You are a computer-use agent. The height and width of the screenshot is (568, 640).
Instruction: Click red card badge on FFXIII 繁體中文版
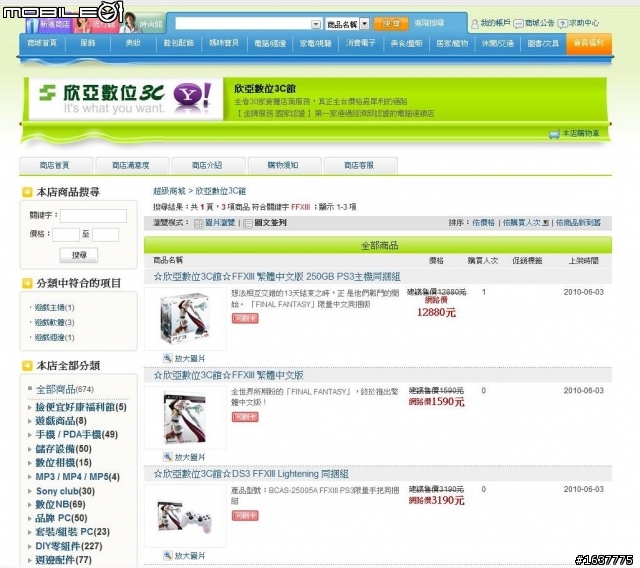[245, 417]
